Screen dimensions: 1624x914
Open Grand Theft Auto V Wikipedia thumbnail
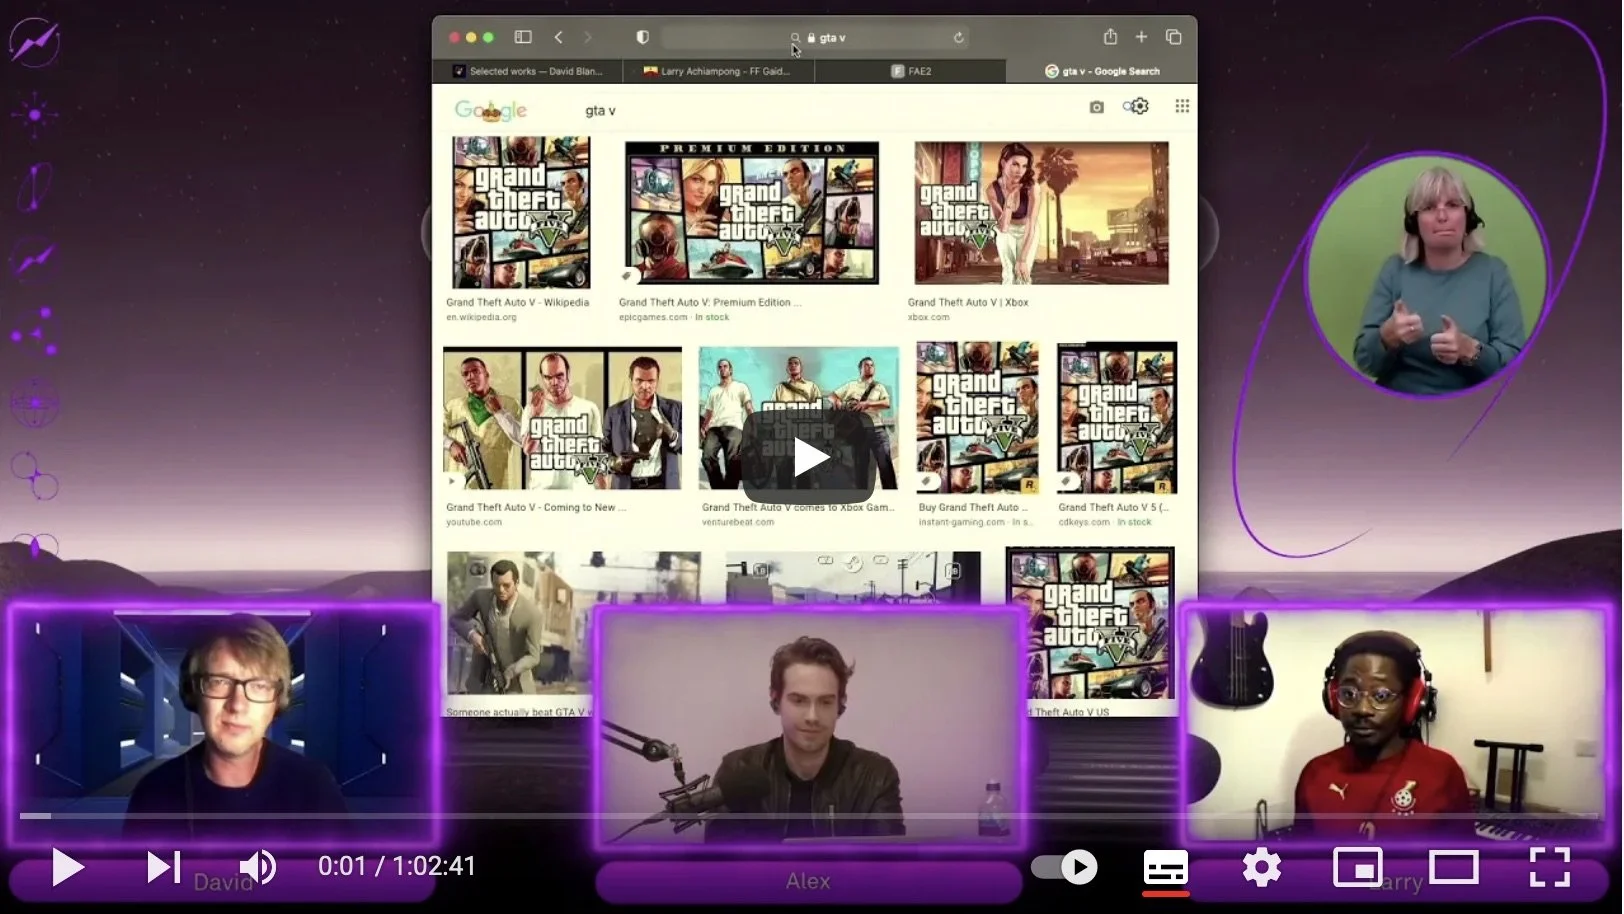(521, 213)
